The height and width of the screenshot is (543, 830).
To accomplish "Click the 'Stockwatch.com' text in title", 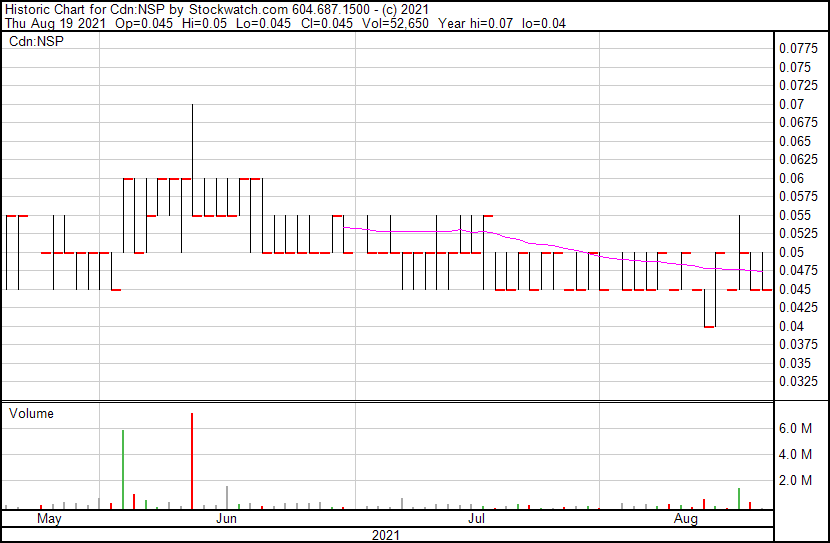I will click(239, 10).
